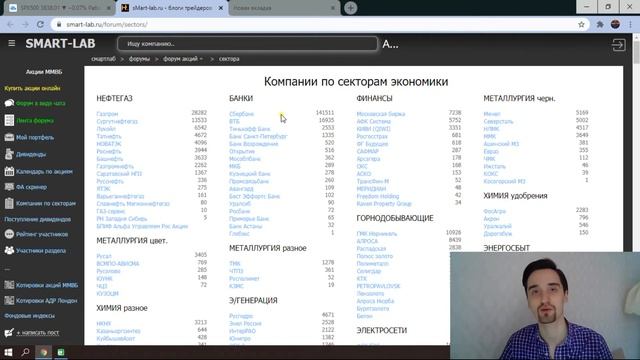
Task: Open Котировки АДР Лондон icon
Action: point(9,300)
